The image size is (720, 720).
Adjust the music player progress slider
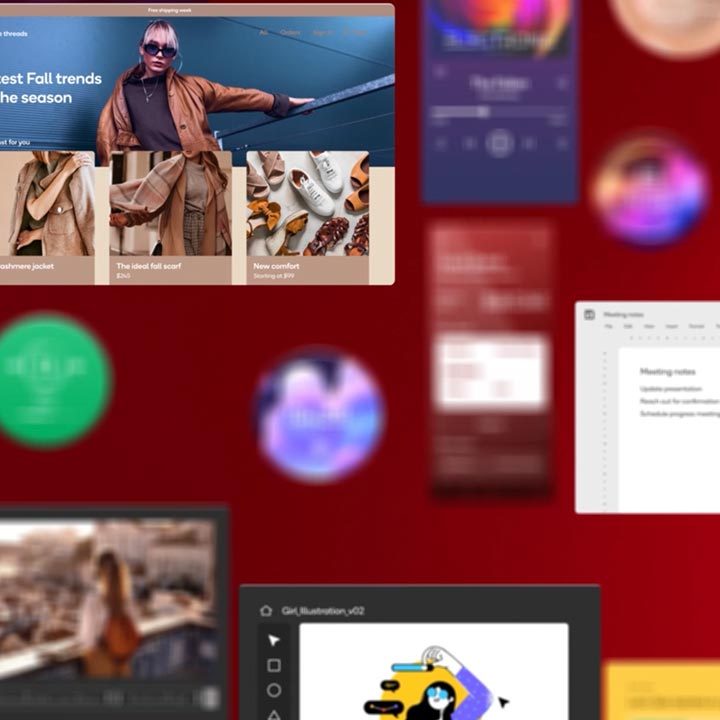(x=499, y=112)
